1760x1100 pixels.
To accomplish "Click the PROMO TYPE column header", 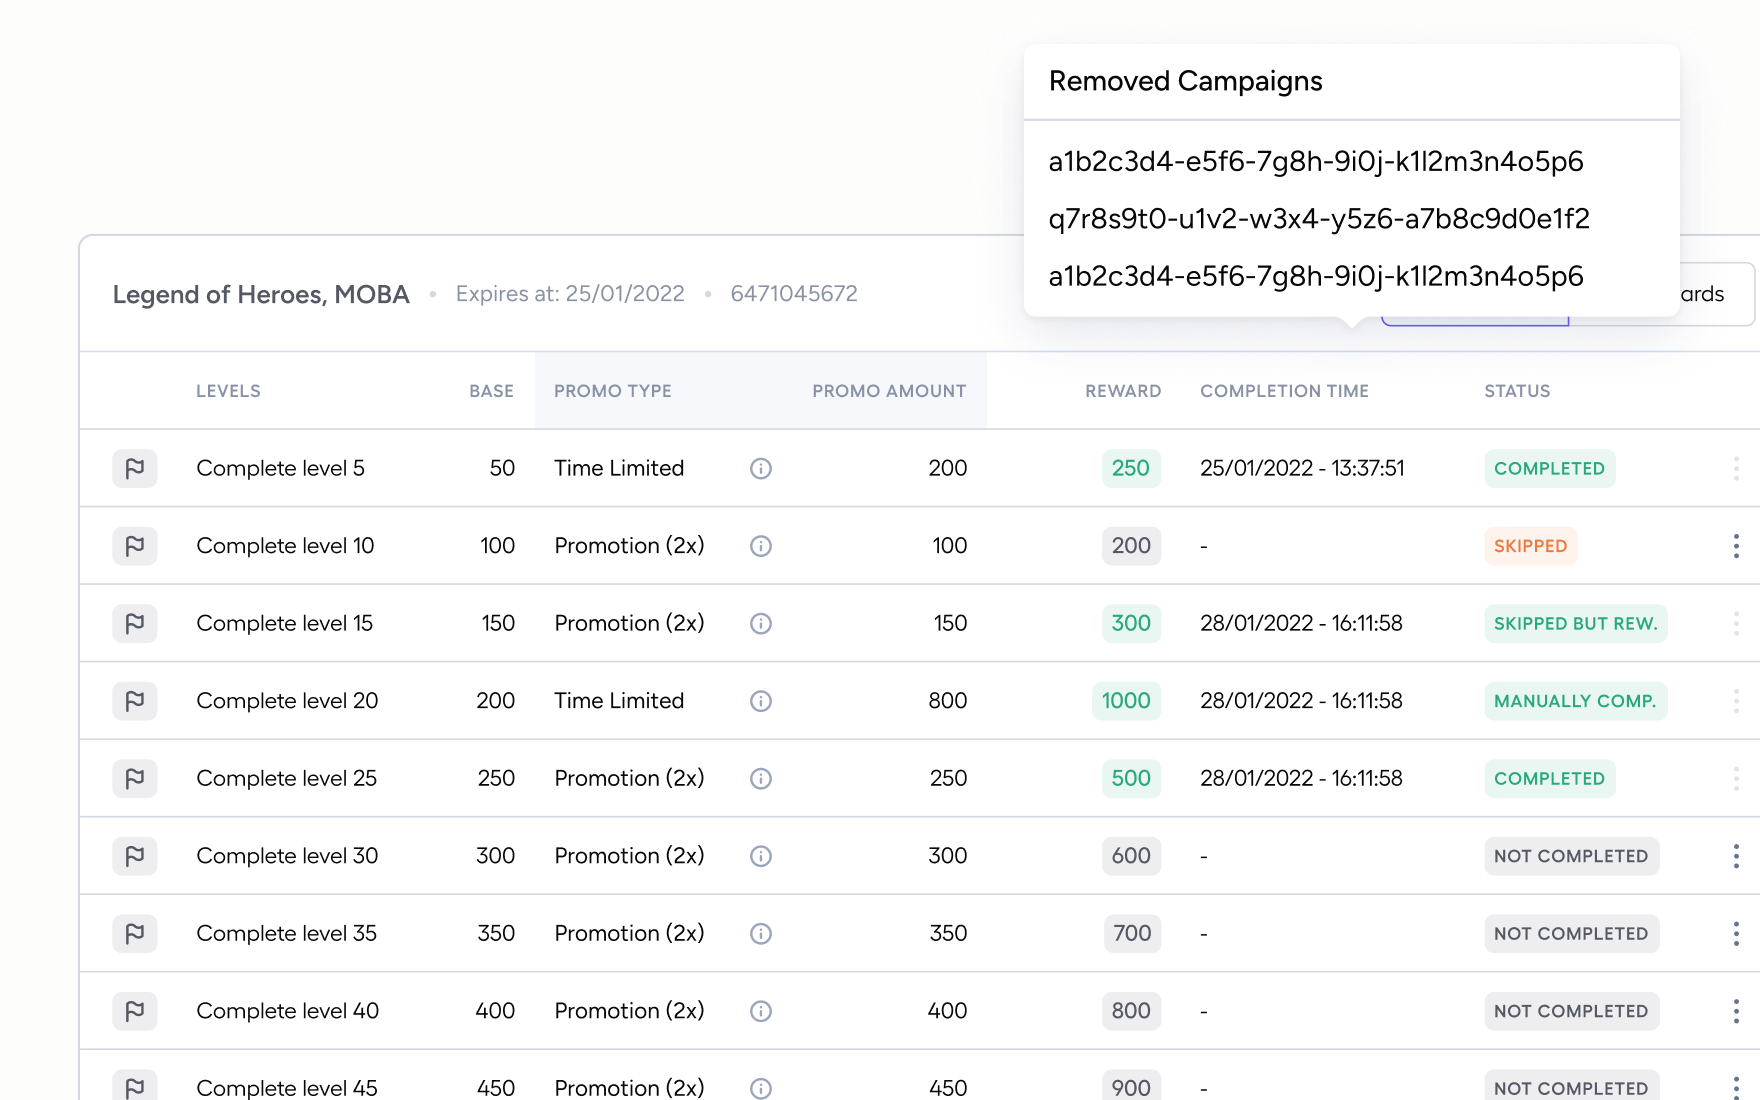I will (x=613, y=391).
